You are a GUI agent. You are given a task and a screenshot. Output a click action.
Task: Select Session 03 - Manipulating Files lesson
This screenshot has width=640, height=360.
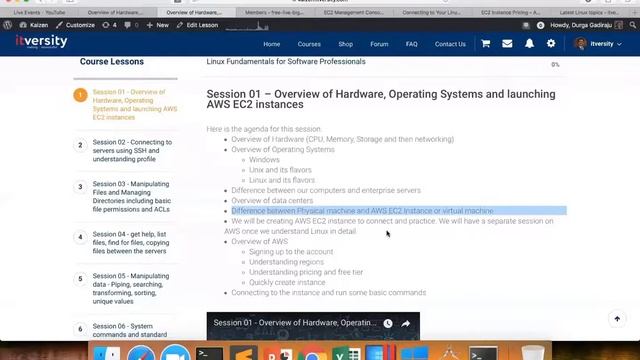(132, 196)
